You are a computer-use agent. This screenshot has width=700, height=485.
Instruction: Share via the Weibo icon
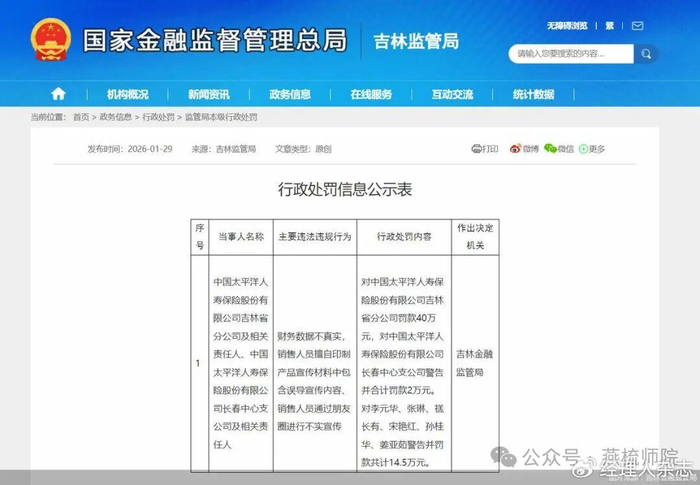[516, 149]
